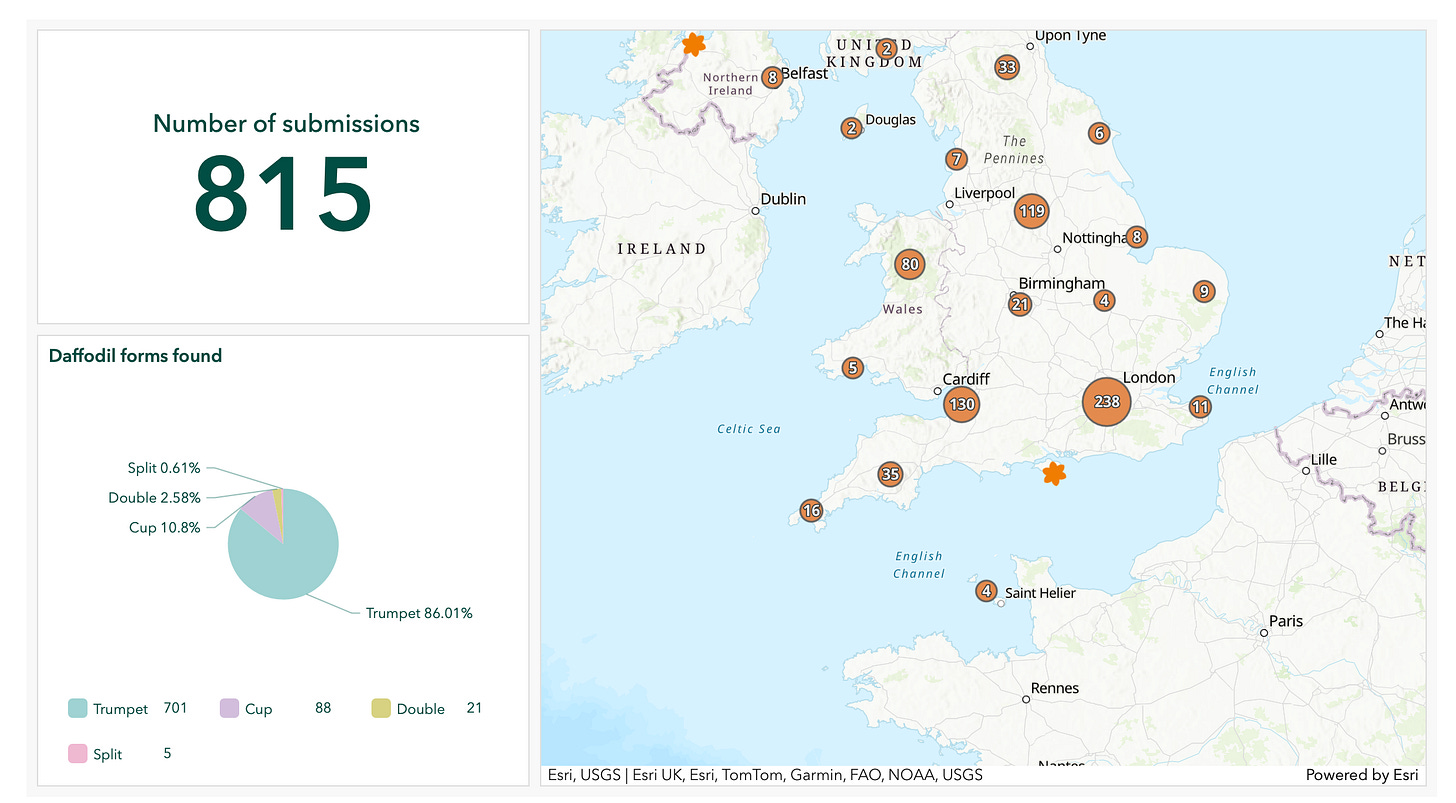
Task: Click the Powered by Esri attribution
Action: (1361, 775)
